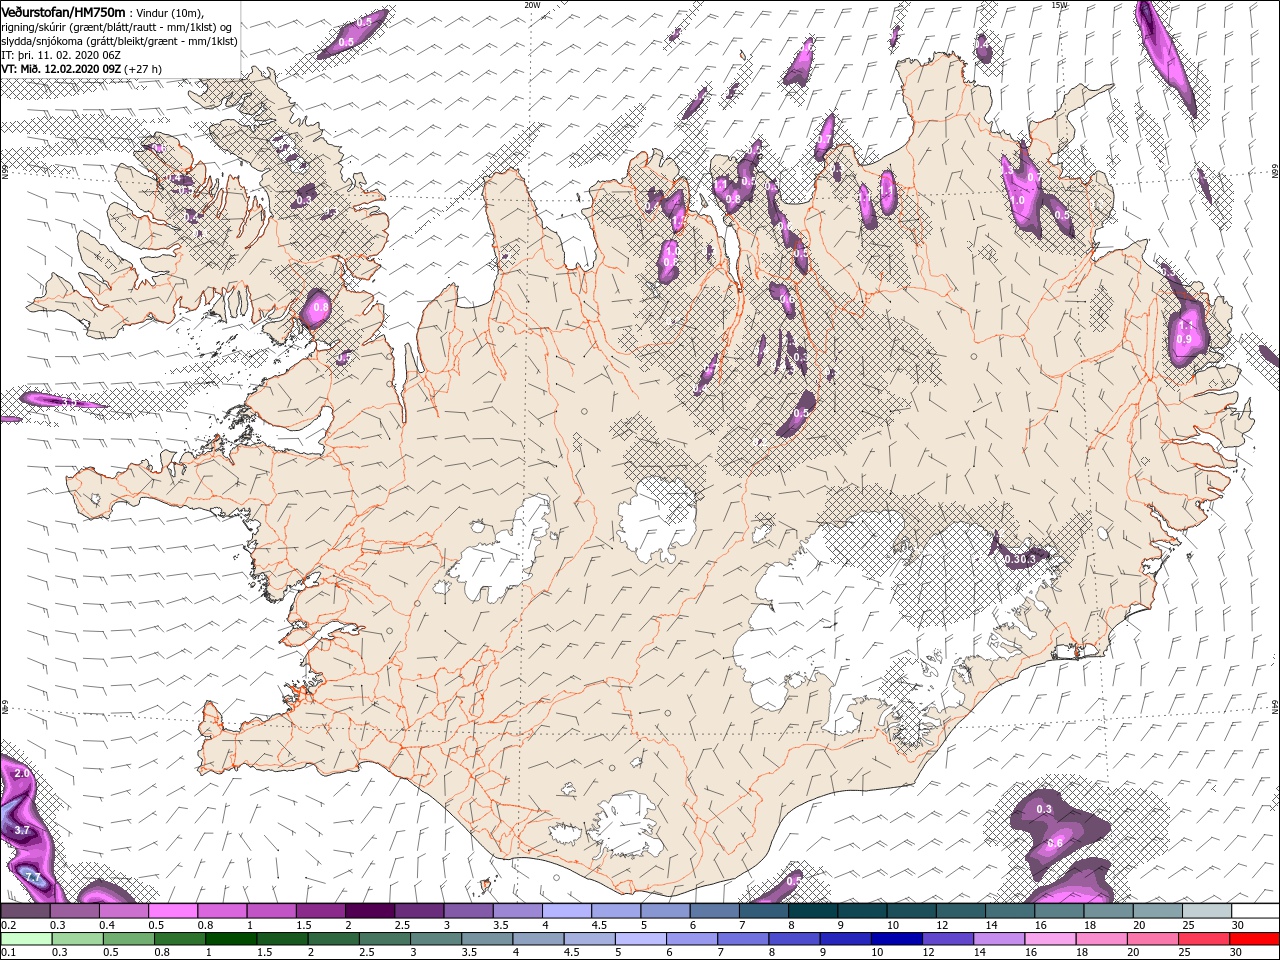The width and height of the screenshot is (1280, 960).
Task: Click the rain legend swatch starting at 2.5
Action: tap(385, 939)
